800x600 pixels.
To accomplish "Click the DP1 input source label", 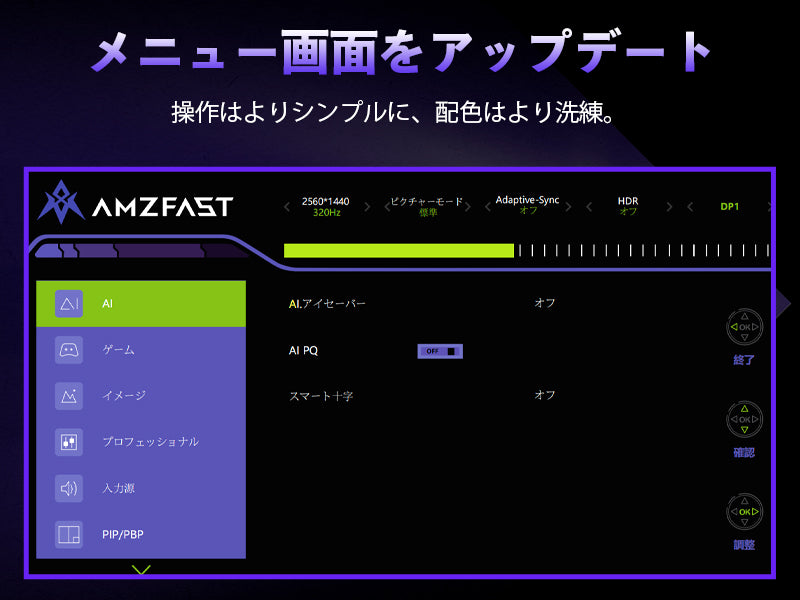I will (729, 207).
